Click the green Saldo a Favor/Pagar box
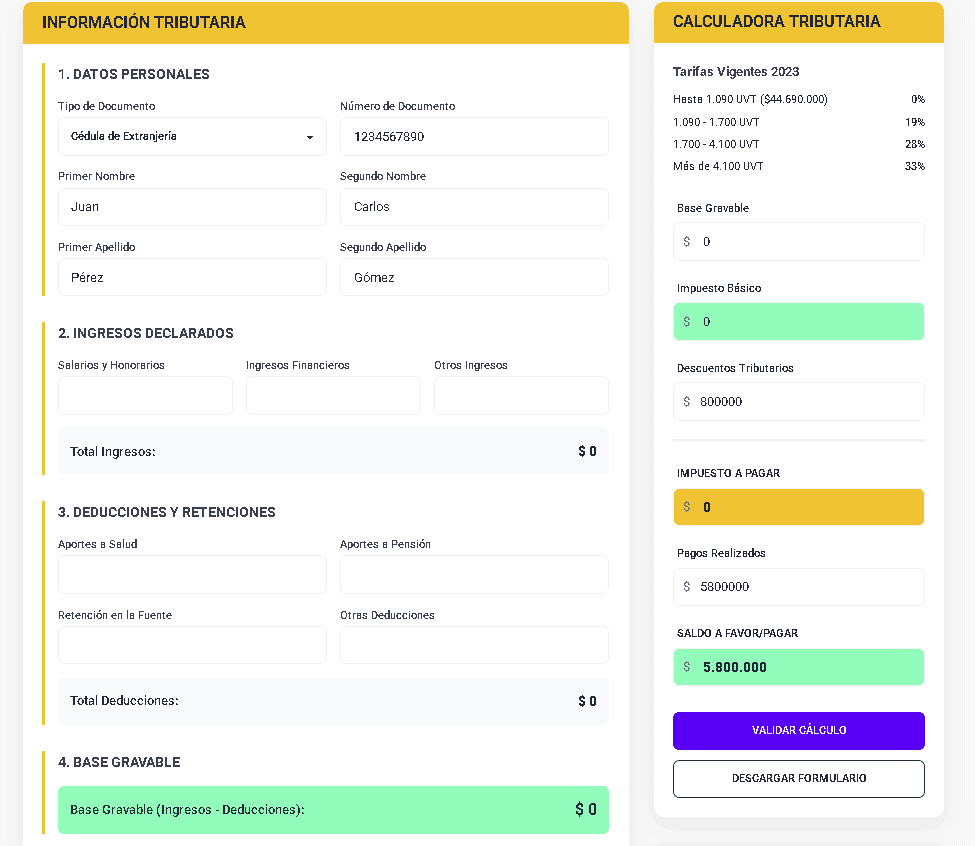 [798, 667]
